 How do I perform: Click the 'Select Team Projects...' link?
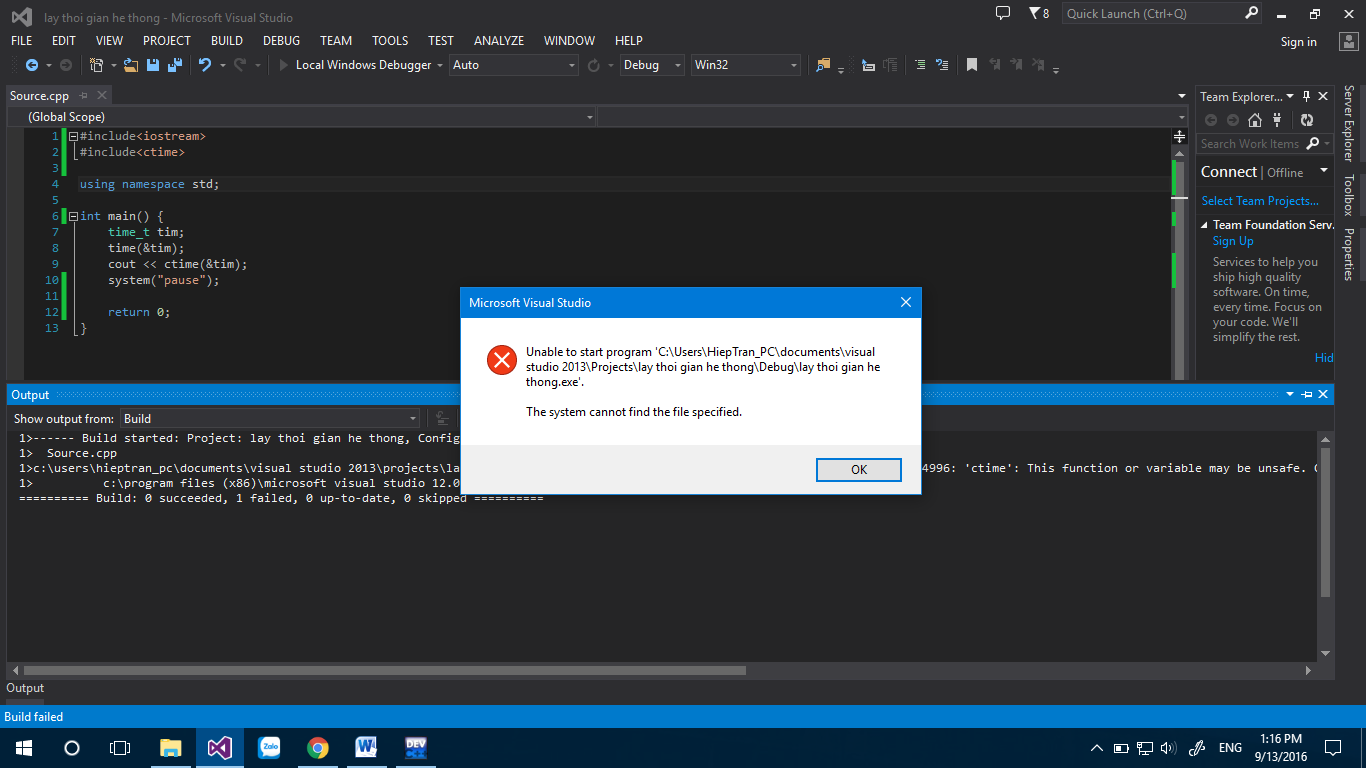pos(1259,201)
